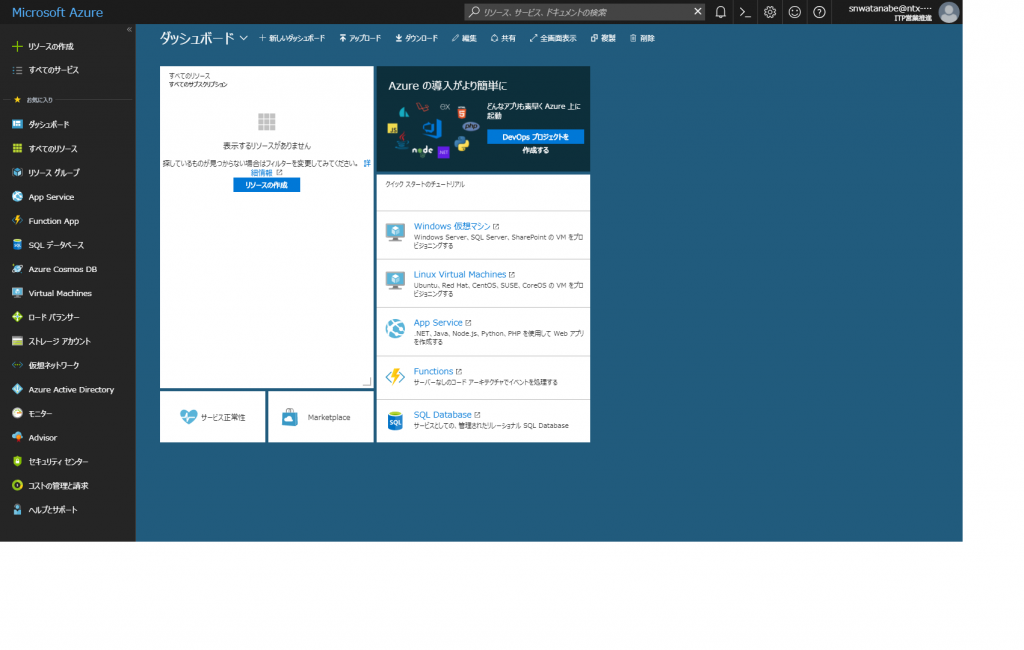
Task: Open the portal settings gear
Action: pos(770,12)
